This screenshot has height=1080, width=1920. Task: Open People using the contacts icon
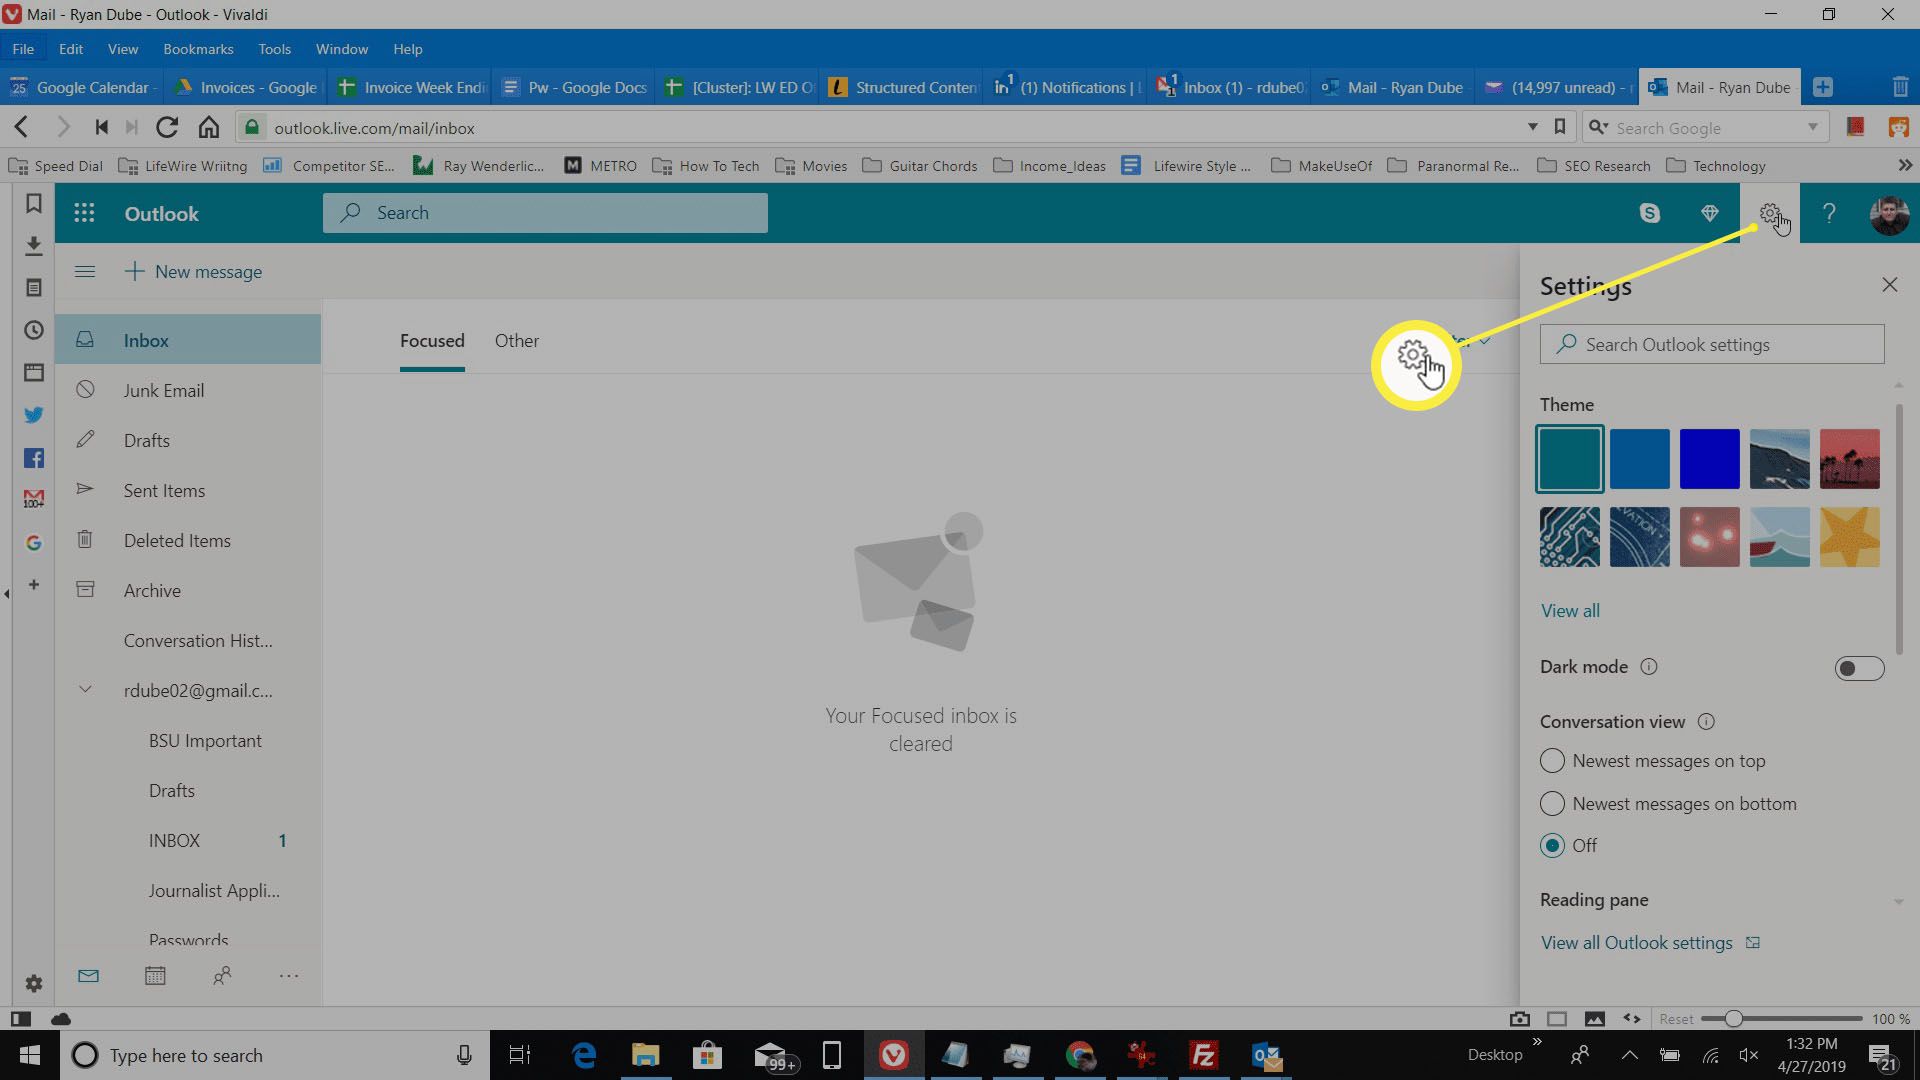(x=222, y=975)
